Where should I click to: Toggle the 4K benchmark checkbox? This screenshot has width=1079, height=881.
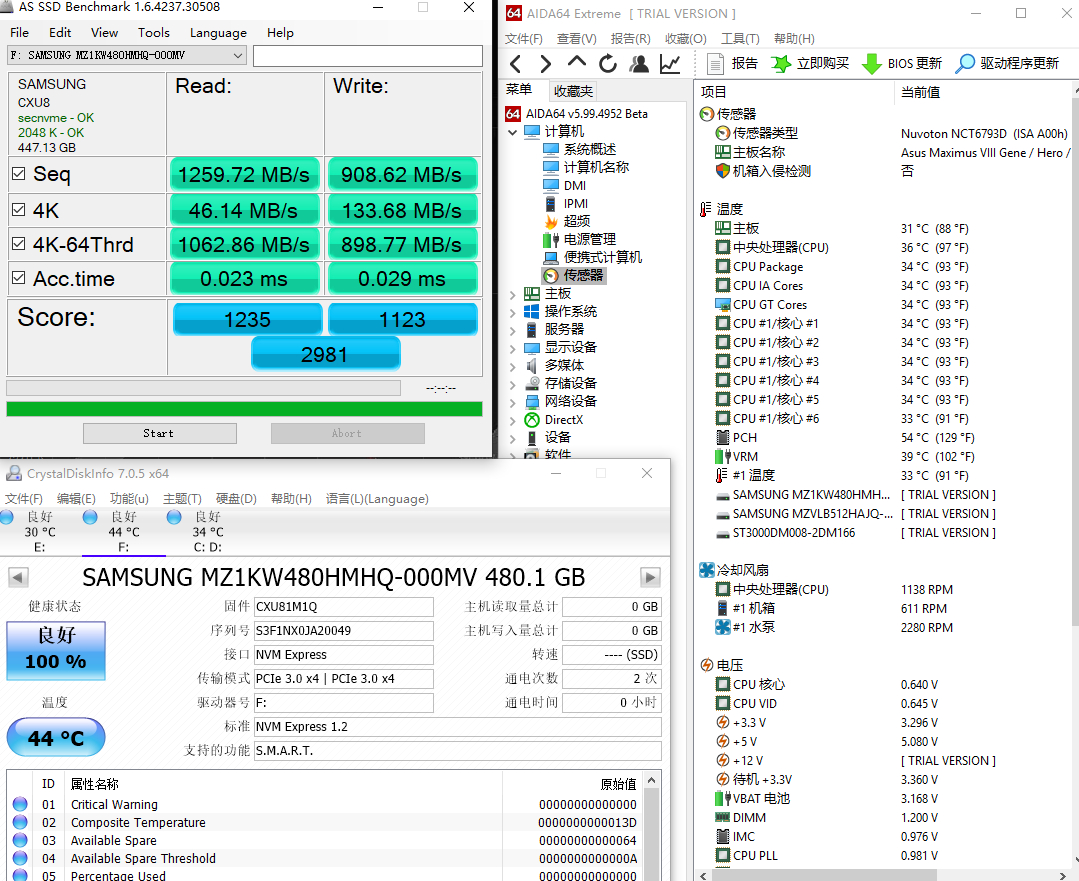[19, 210]
